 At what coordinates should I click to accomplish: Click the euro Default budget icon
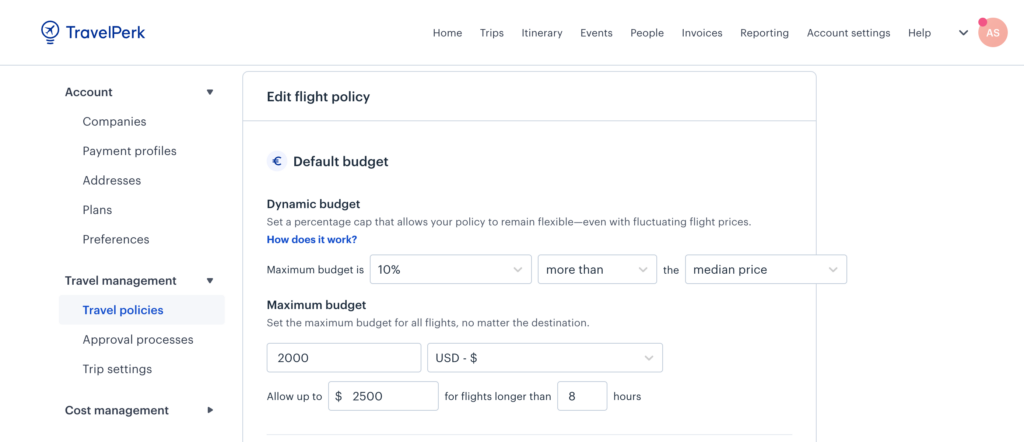[x=277, y=161]
